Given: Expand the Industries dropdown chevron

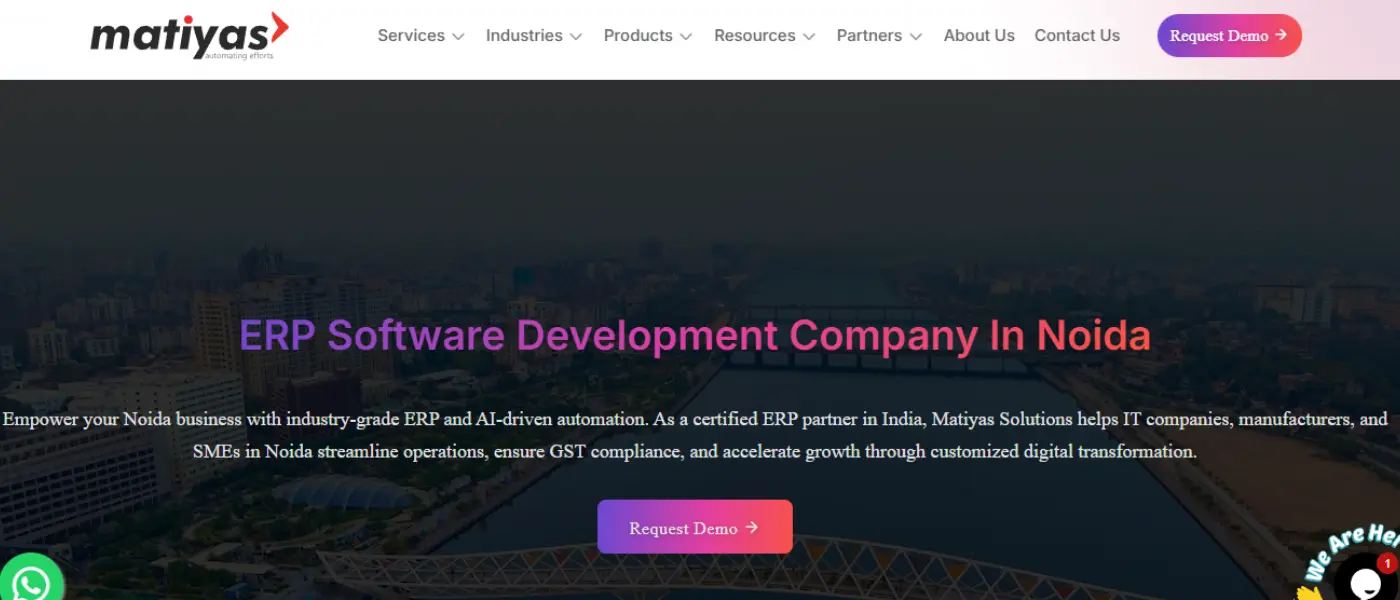Looking at the screenshot, I should click(x=576, y=37).
